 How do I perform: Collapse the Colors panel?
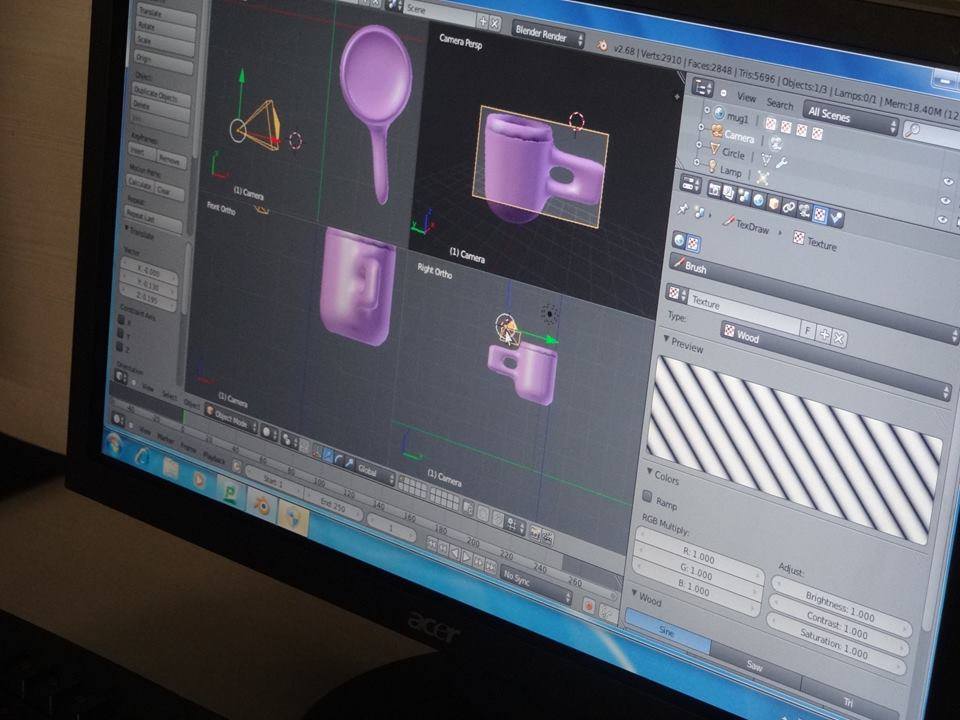click(x=650, y=471)
